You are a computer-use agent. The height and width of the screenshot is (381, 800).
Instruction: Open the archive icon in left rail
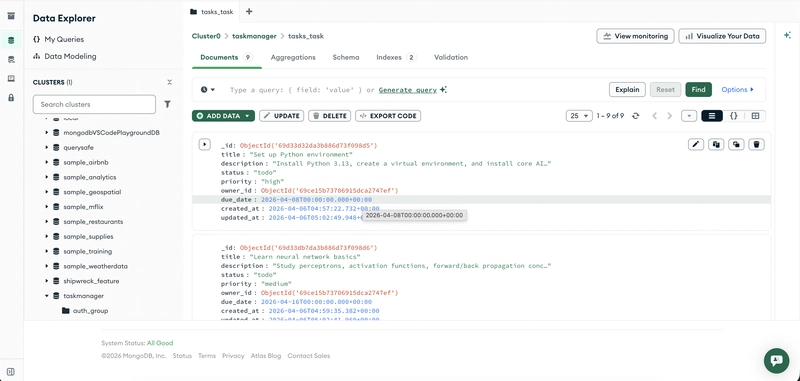click(x=11, y=16)
